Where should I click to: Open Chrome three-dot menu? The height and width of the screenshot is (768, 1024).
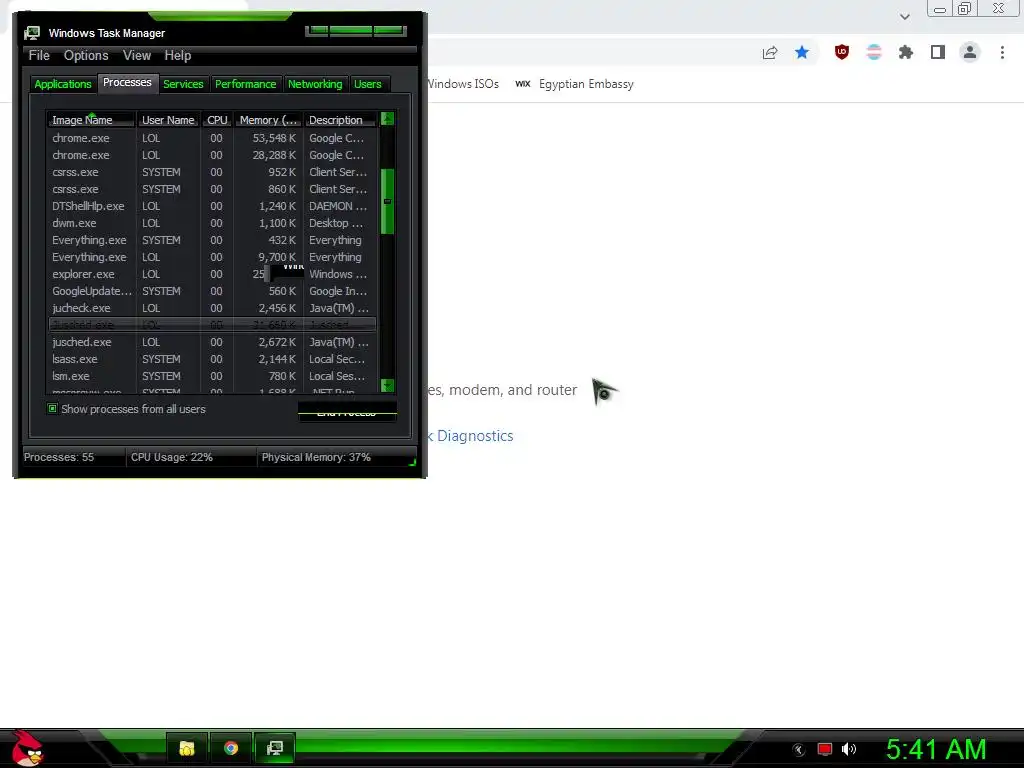(1002, 52)
